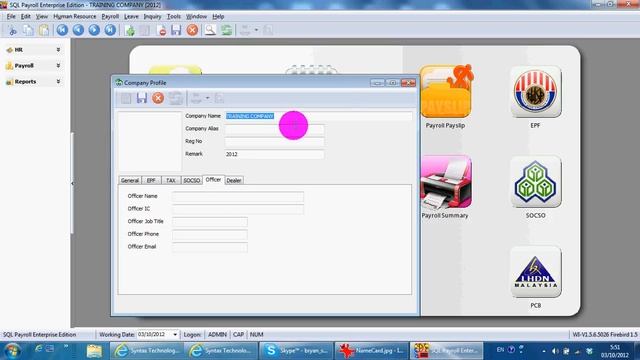Click the Paste clipboard icon in main toolbar

pyautogui.click(x=44, y=30)
